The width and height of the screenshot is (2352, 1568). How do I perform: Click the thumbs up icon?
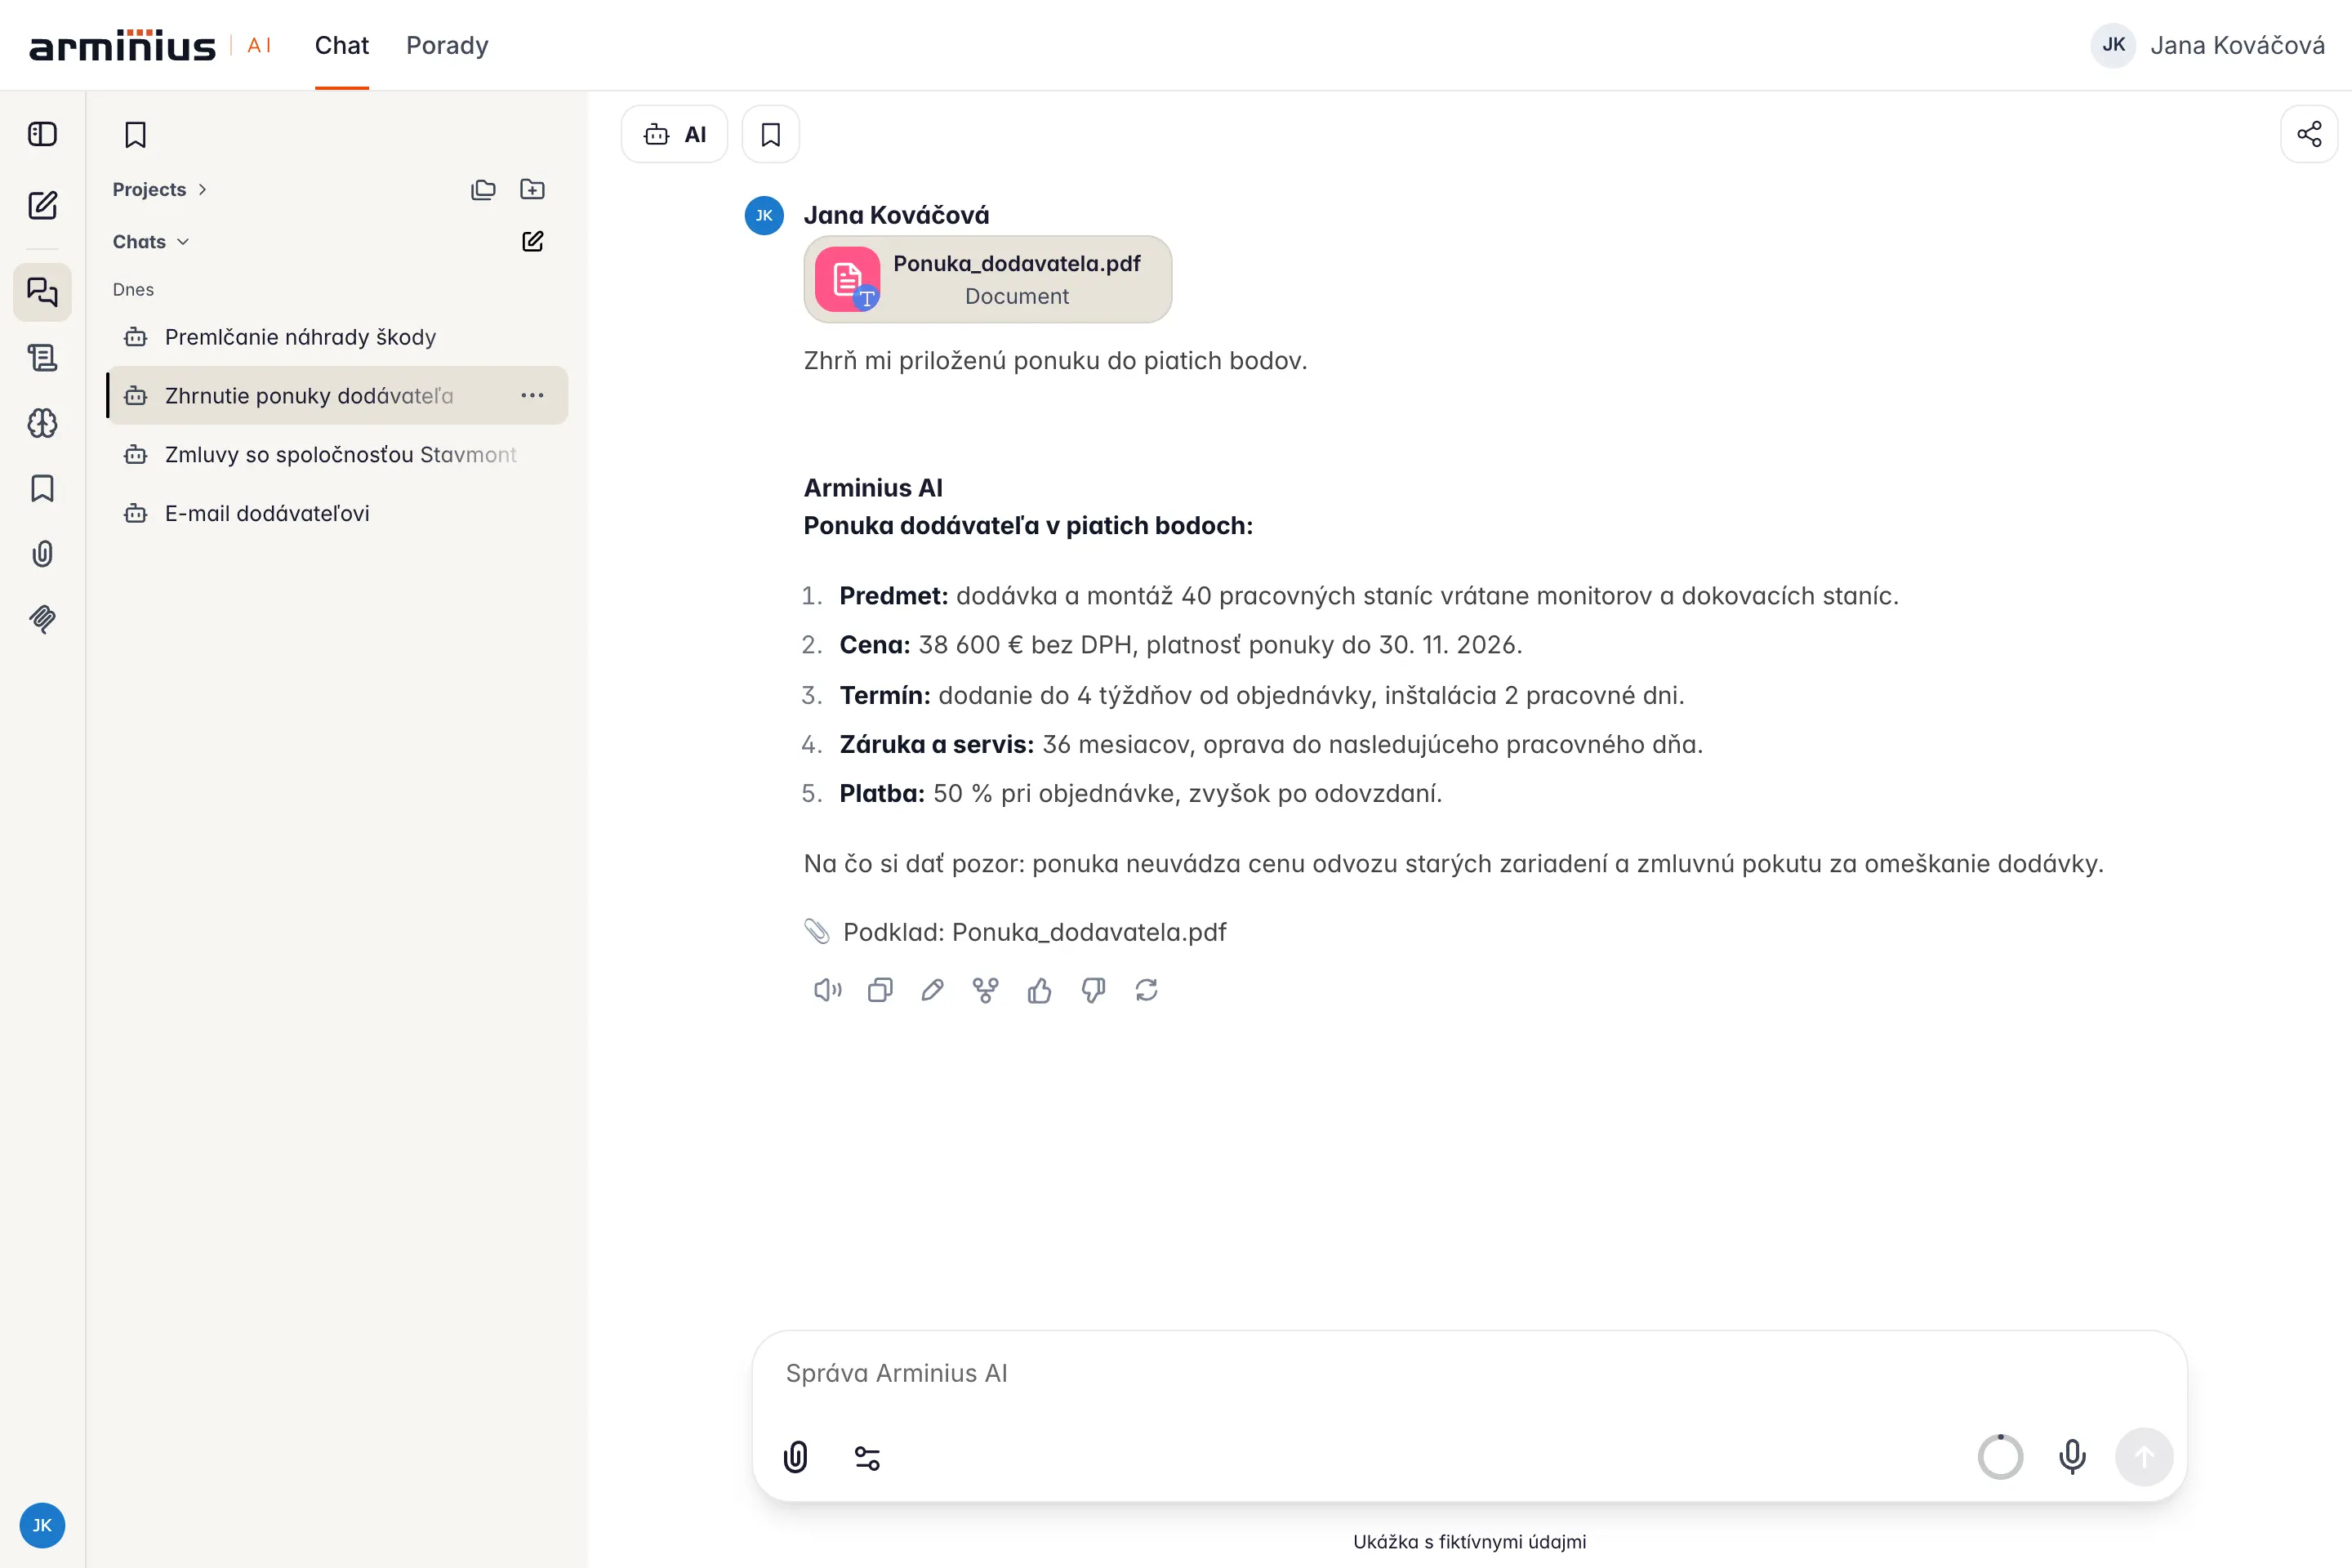tap(1040, 990)
